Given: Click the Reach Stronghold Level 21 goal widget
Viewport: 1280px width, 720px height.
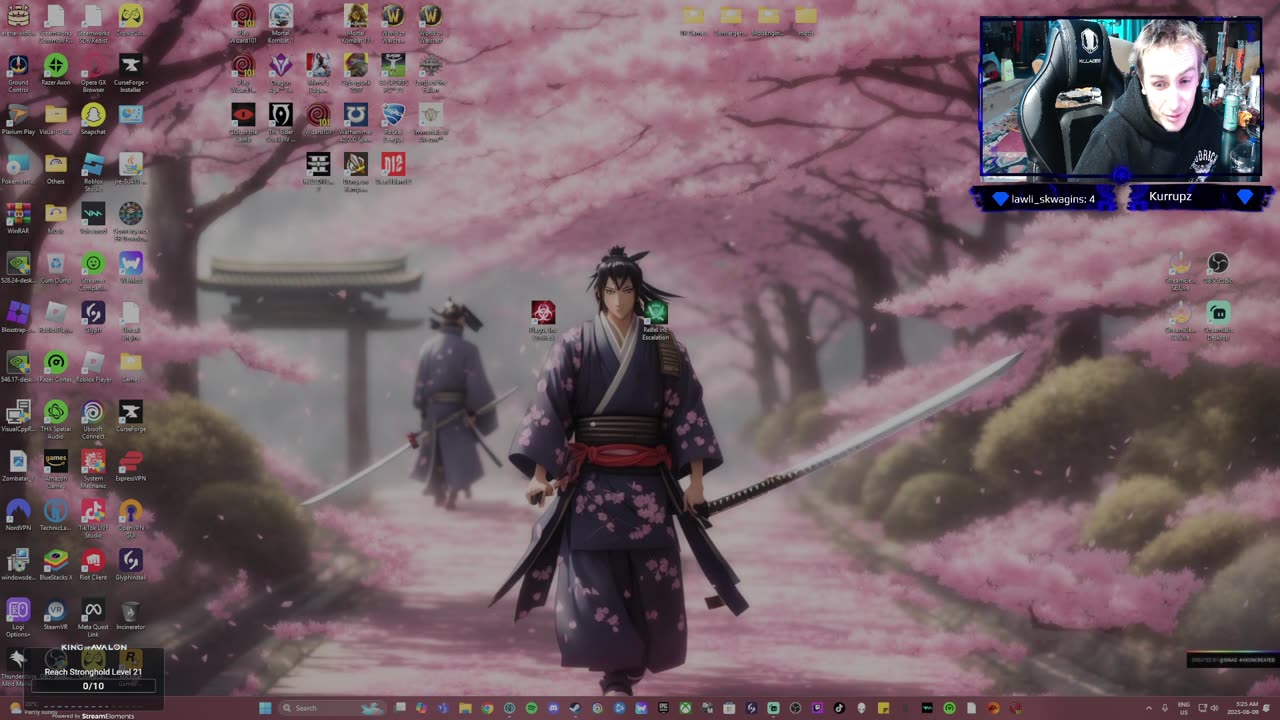Looking at the screenshot, I should coord(93,672).
